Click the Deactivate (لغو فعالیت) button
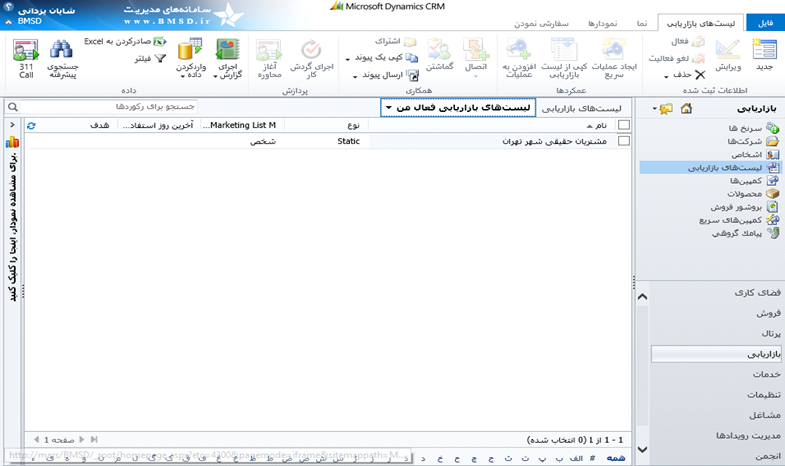 click(x=676, y=59)
